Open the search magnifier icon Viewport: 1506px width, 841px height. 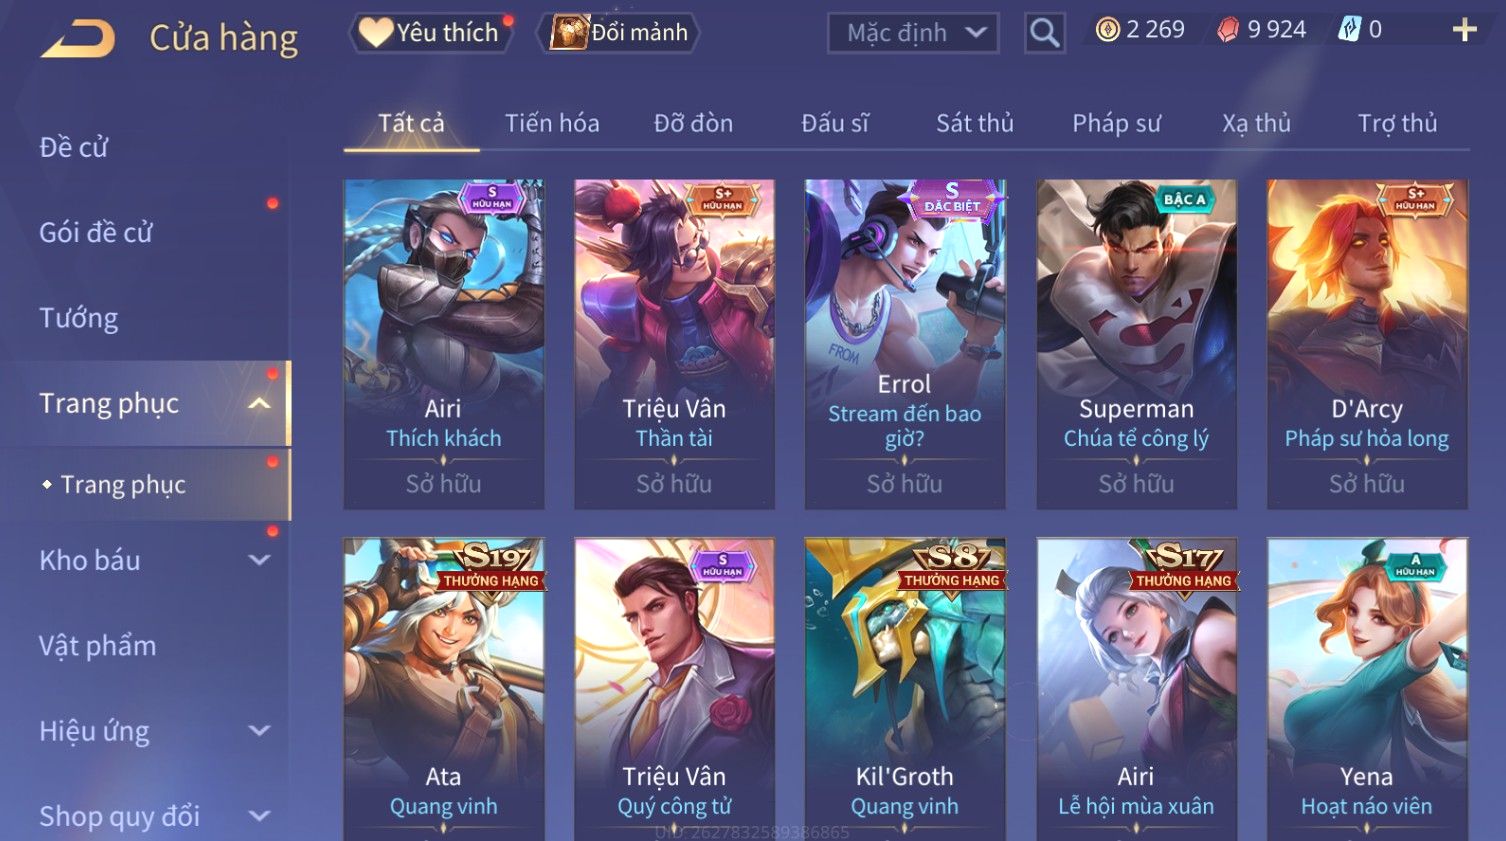coord(1044,33)
